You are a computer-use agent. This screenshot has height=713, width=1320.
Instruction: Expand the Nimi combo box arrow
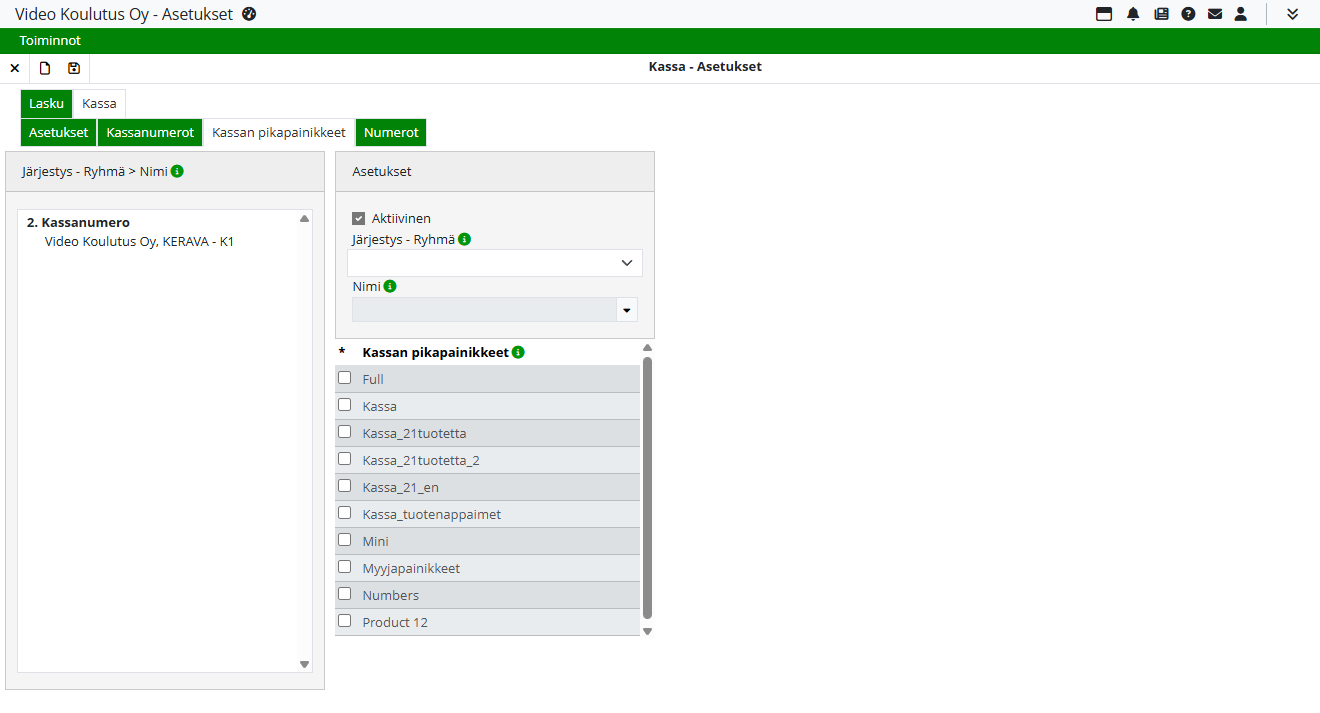pyautogui.click(x=627, y=310)
